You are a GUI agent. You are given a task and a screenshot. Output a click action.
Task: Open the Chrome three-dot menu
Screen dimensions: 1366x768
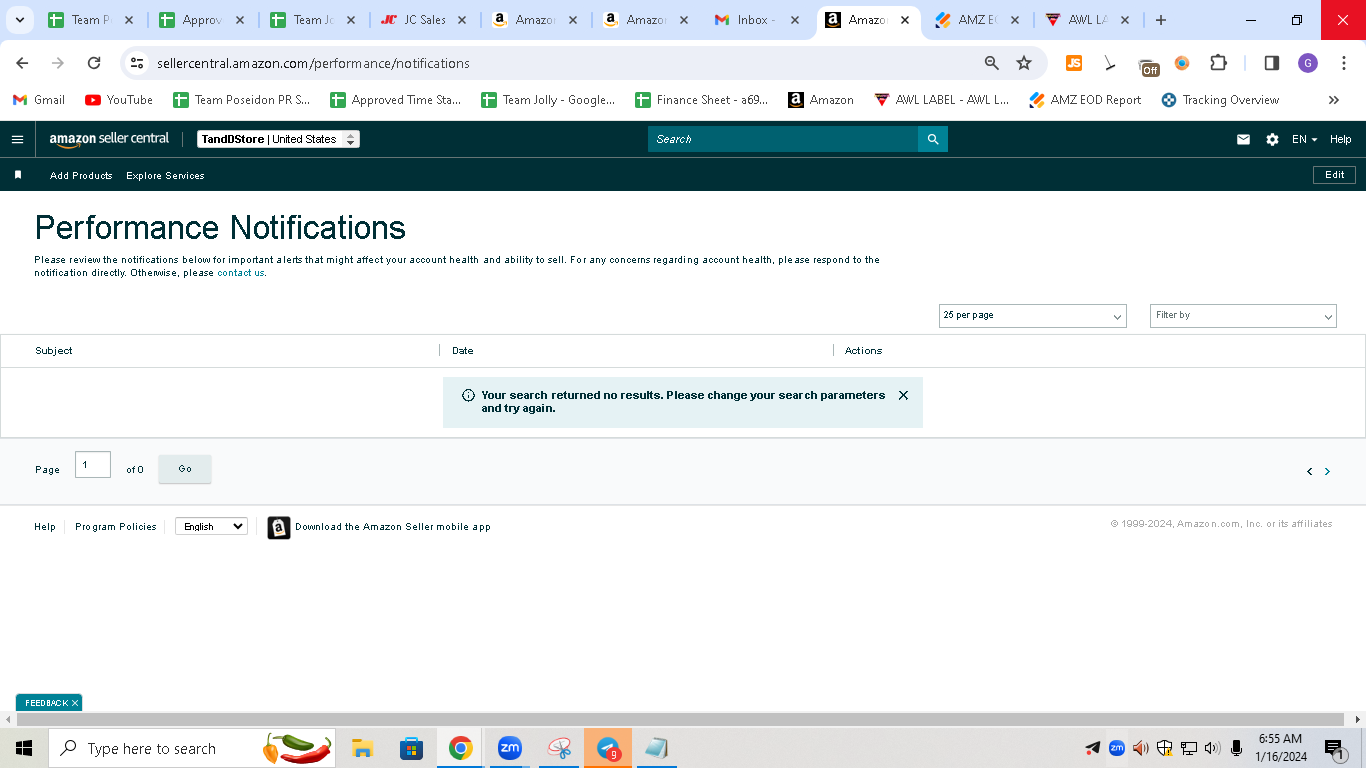pos(1345,63)
